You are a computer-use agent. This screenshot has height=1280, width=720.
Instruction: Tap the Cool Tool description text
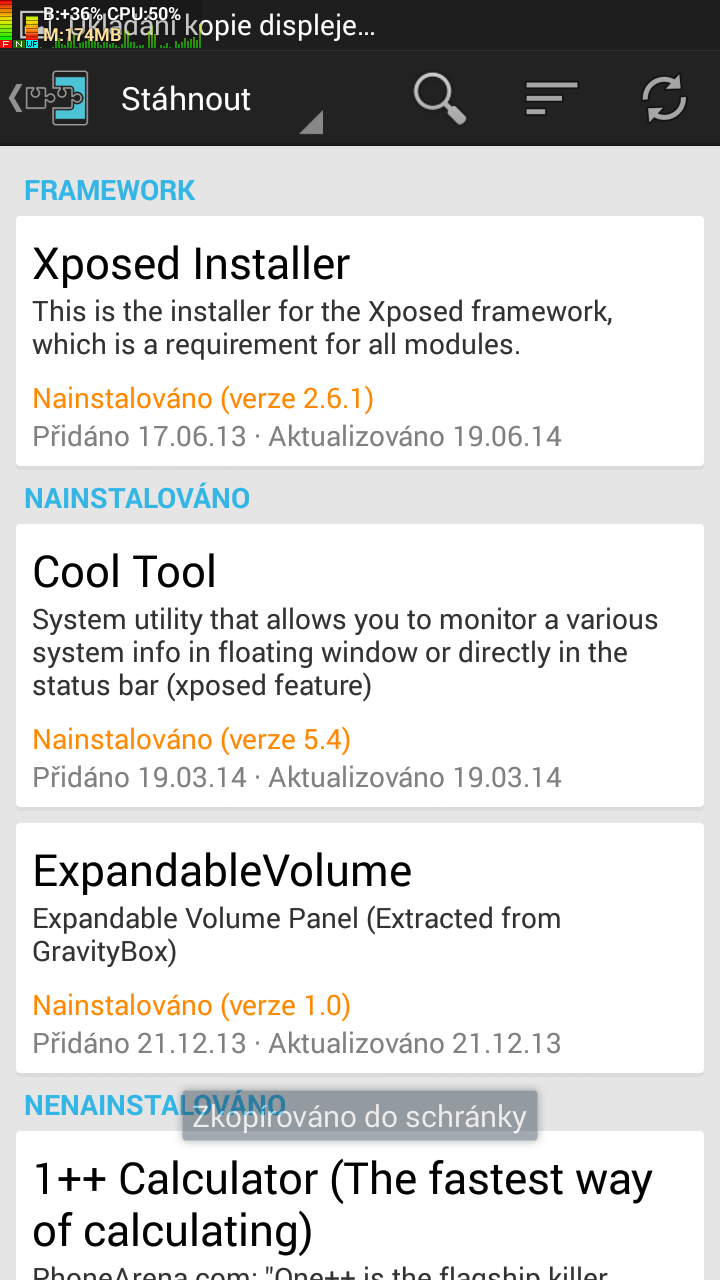click(345, 652)
